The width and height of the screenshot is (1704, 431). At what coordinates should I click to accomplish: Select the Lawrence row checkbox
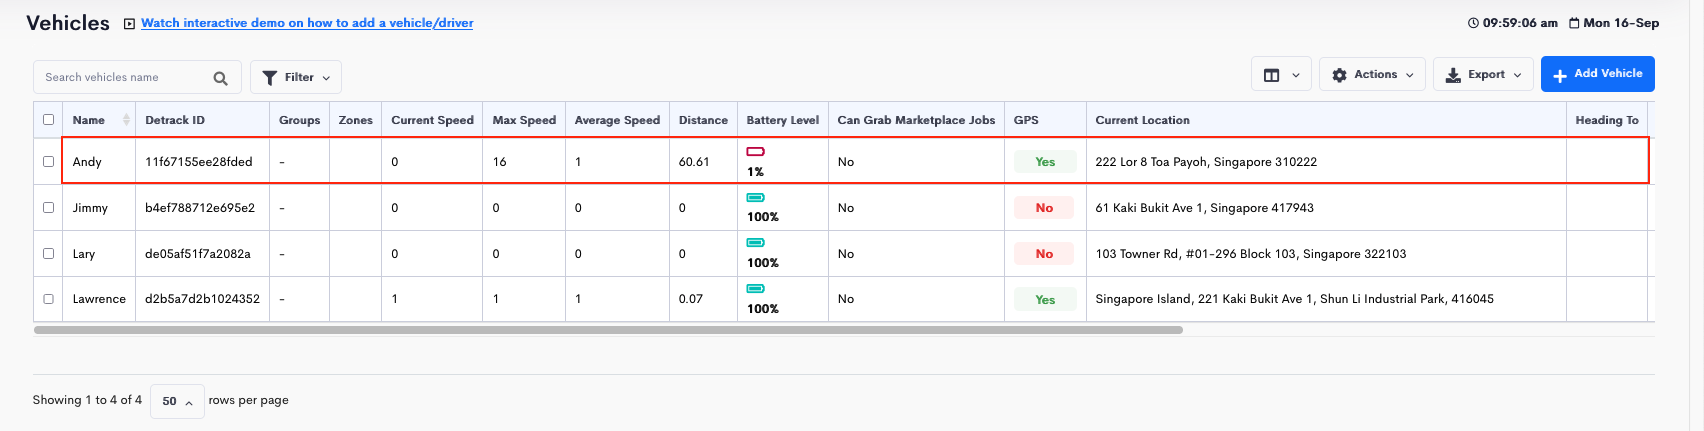pos(48,299)
